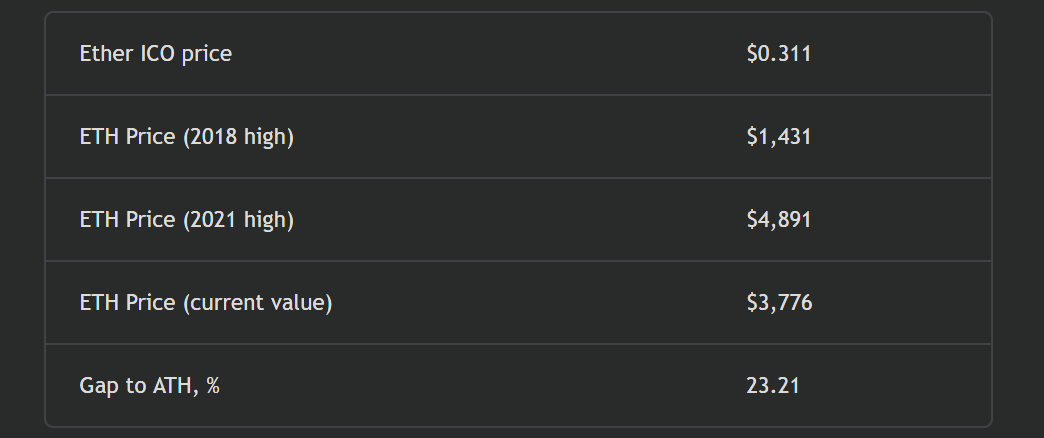Click the "%" symbol in the Gap row
The image size is (1044, 438).
(212, 386)
